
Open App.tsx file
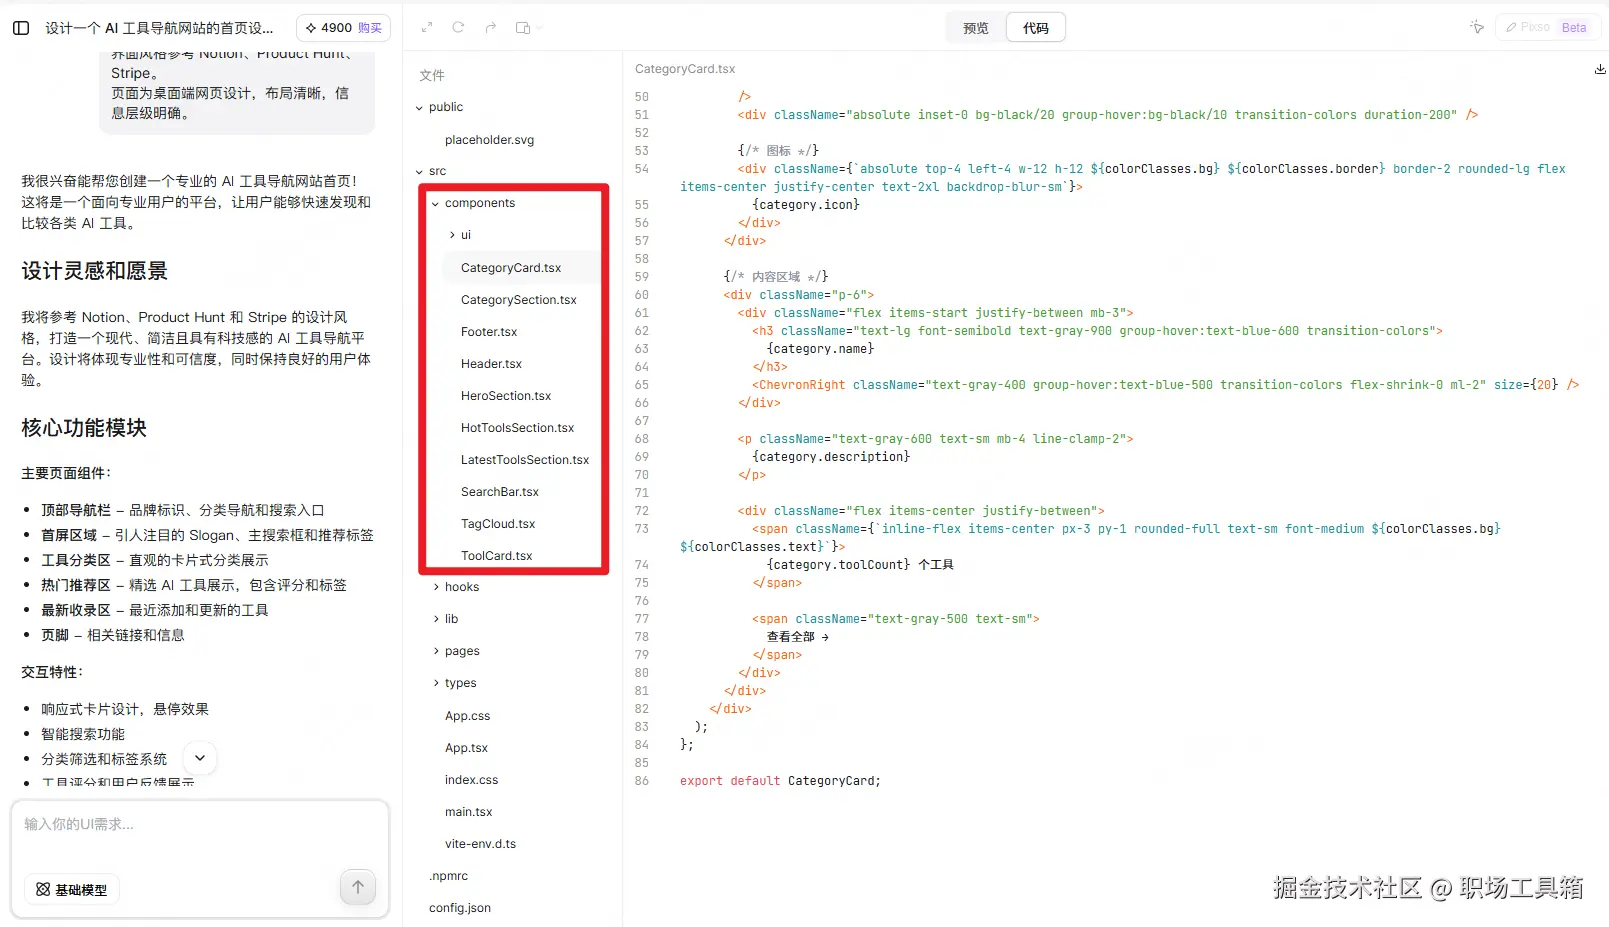(x=466, y=748)
